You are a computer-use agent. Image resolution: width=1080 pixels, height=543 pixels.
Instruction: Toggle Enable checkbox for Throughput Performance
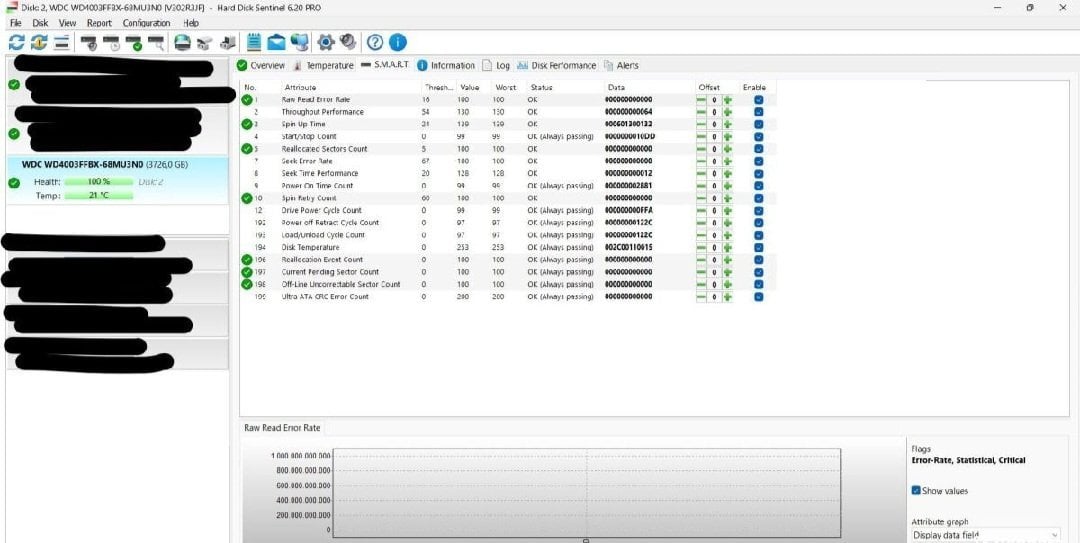point(758,112)
